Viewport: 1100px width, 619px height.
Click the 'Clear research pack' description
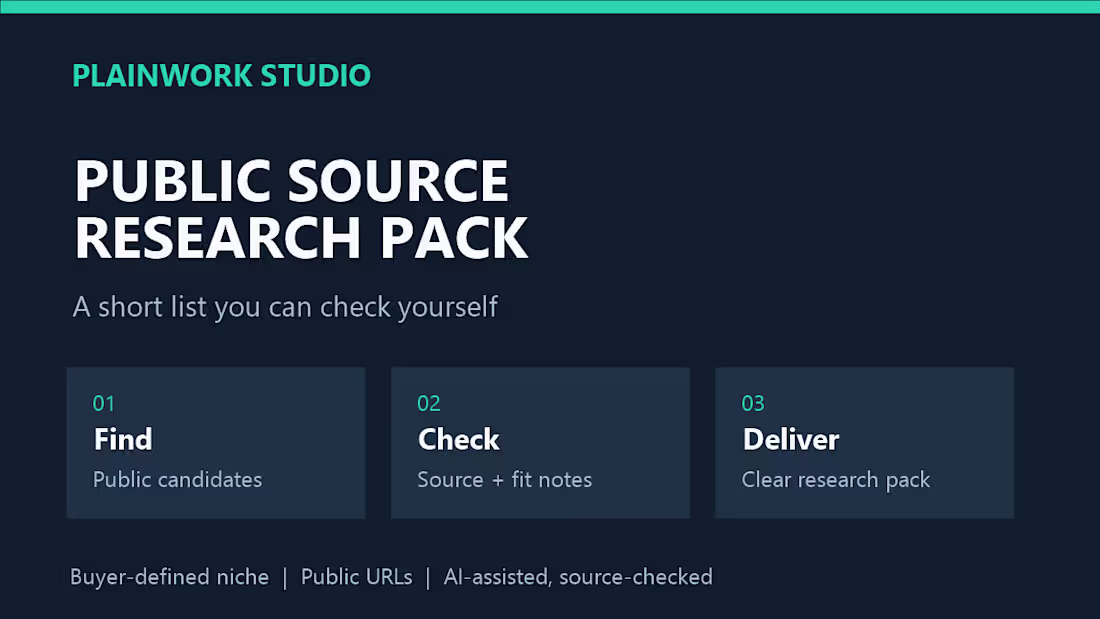tap(836, 480)
